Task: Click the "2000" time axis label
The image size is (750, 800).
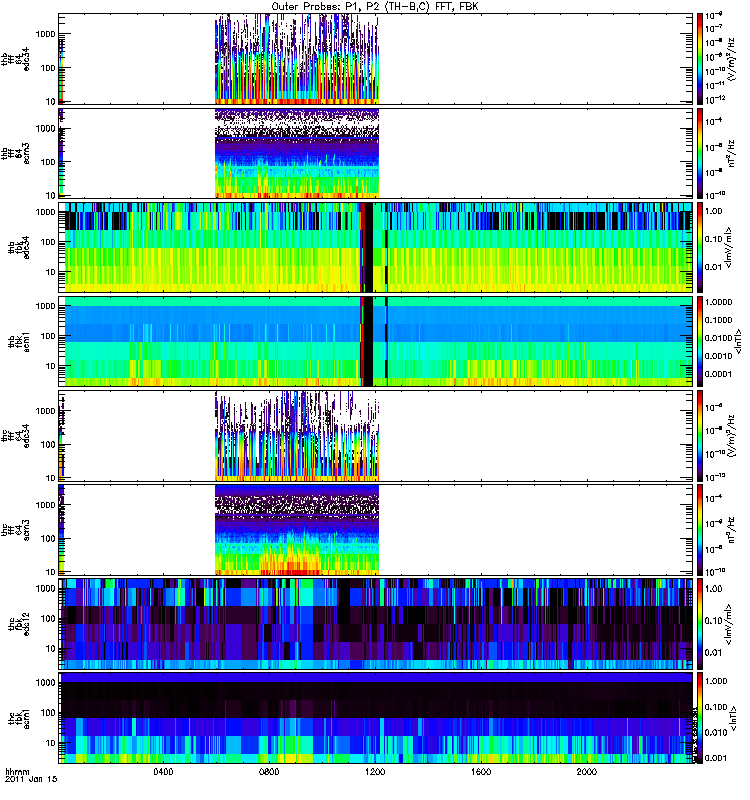Action: point(587,771)
